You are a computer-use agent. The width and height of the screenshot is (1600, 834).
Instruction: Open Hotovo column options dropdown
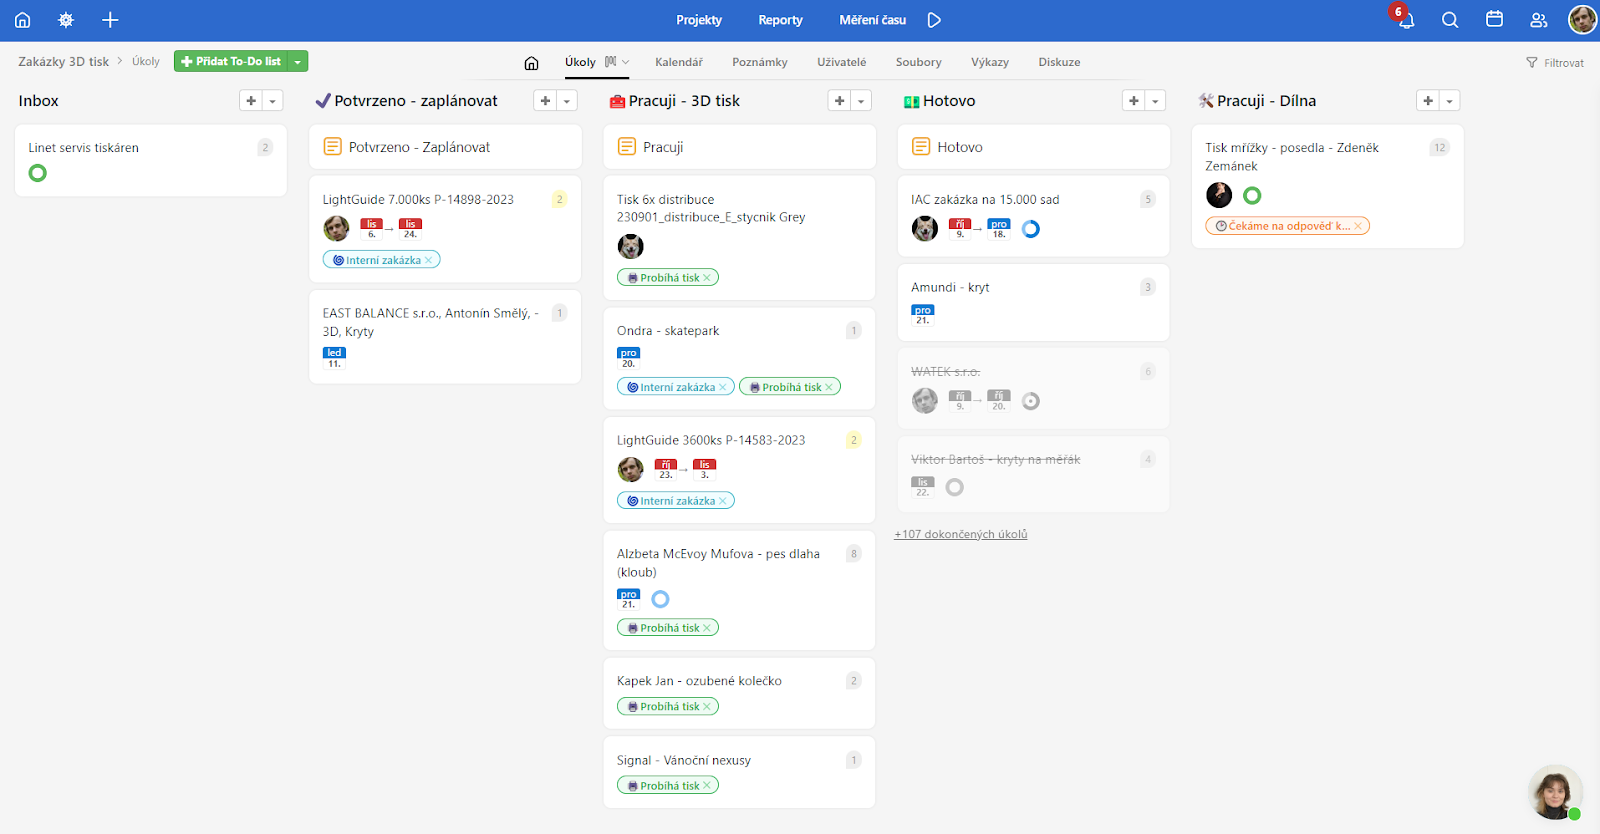click(x=1155, y=101)
